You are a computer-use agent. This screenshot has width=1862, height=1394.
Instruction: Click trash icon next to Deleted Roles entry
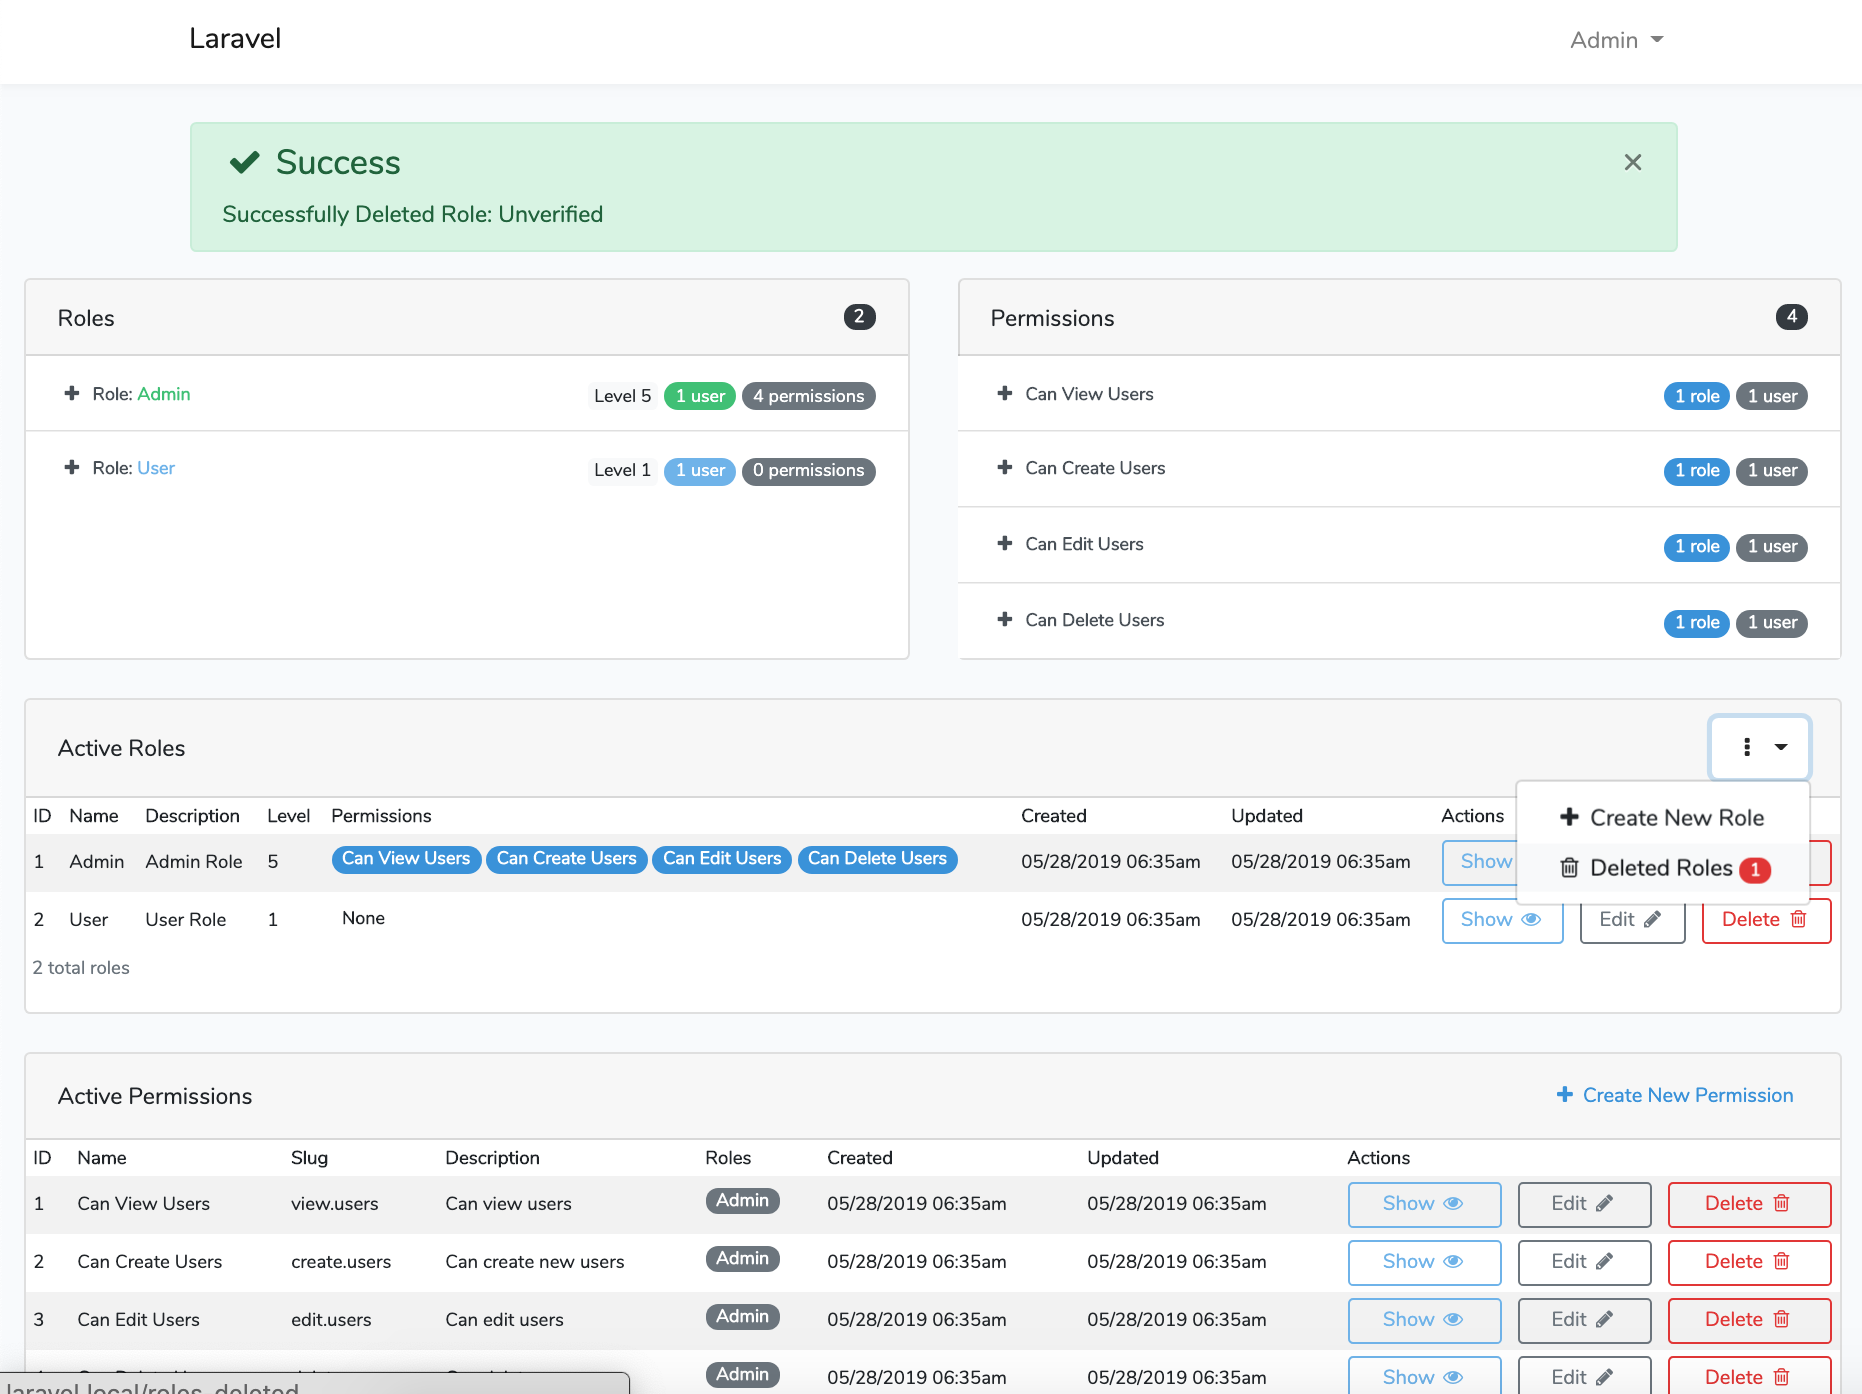click(x=1569, y=867)
